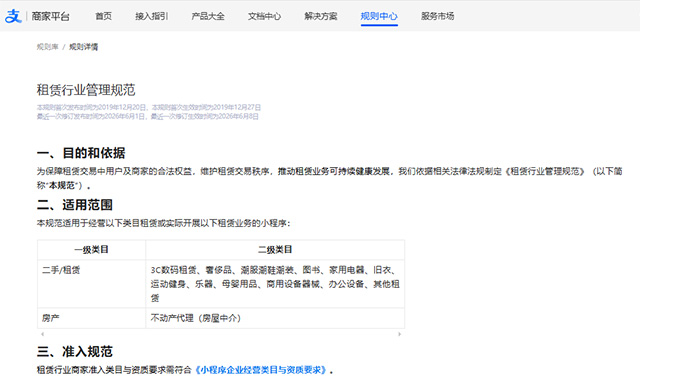Click table scroll left arrow
Image resolution: width=680 pixels, height=380 pixels.
click(x=42, y=334)
